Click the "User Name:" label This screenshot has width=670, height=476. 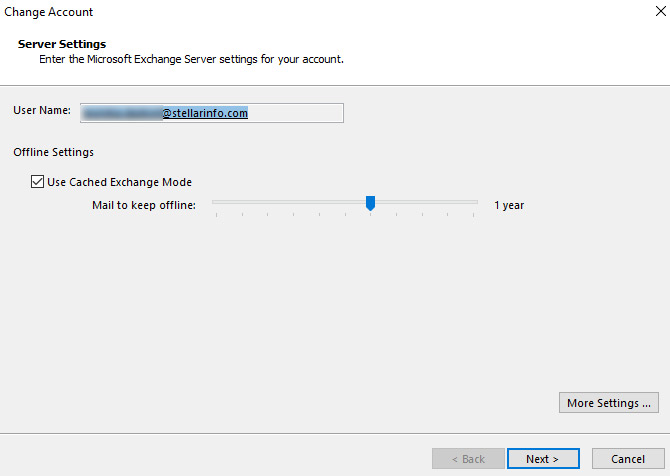click(x=42, y=111)
